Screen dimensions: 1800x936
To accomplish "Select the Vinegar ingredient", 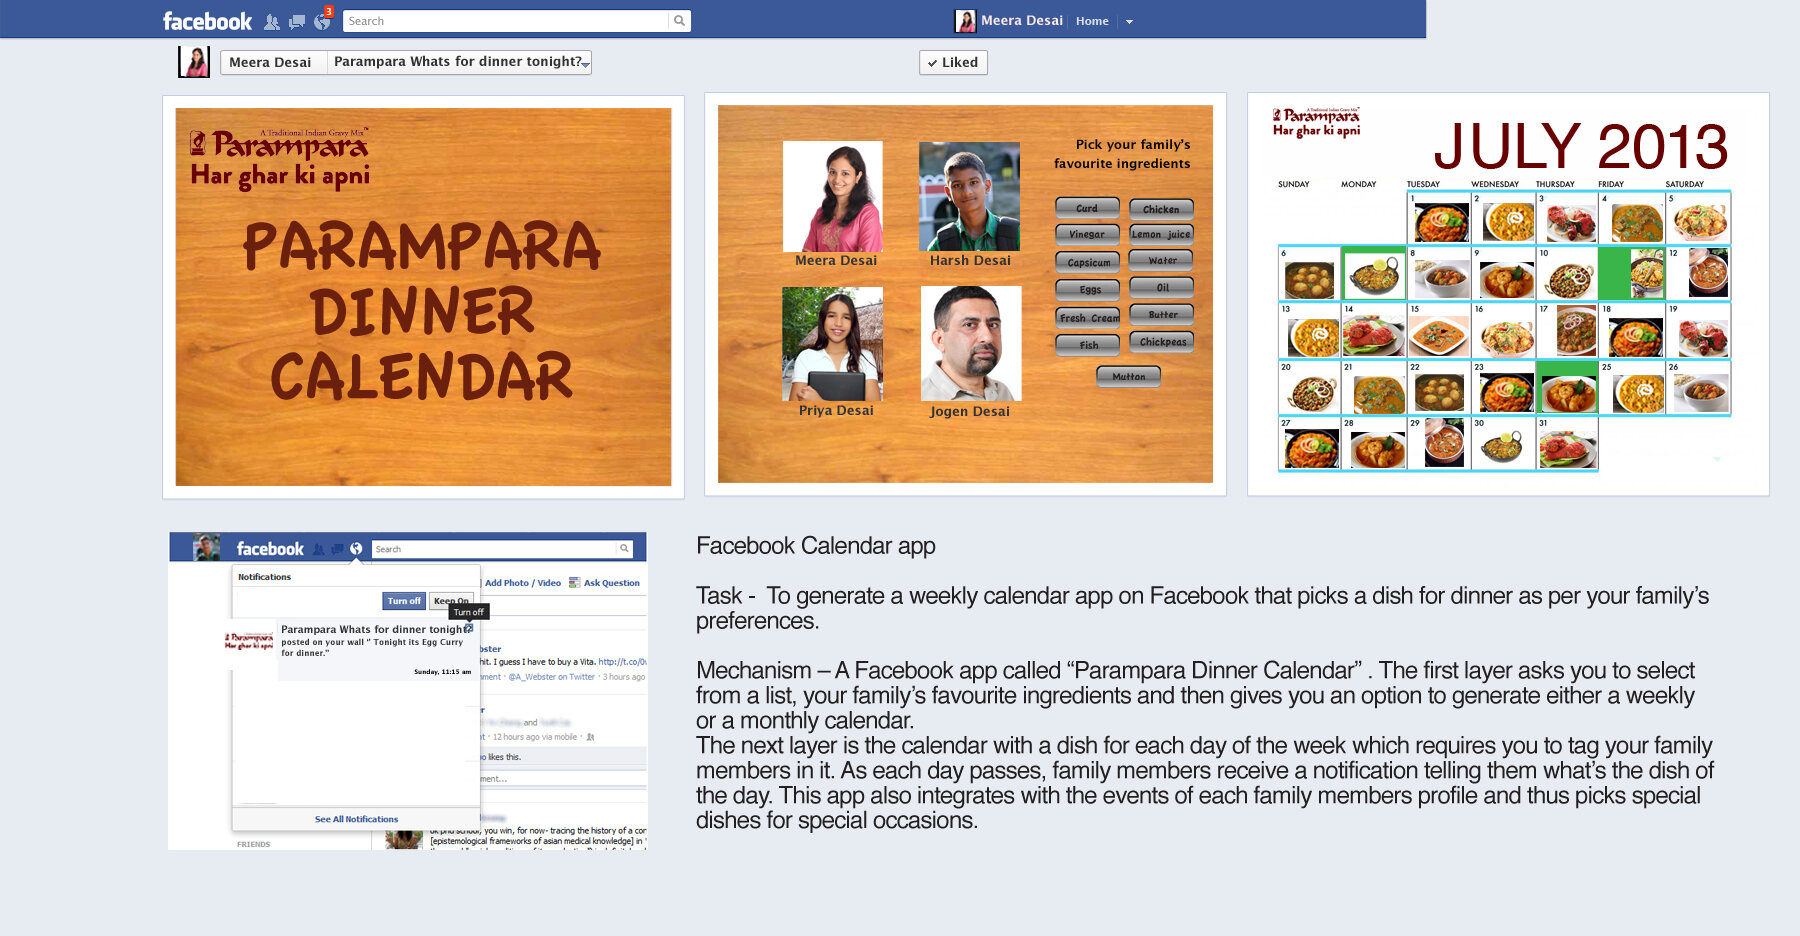I will pyautogui.click(x=1087, y=234).
